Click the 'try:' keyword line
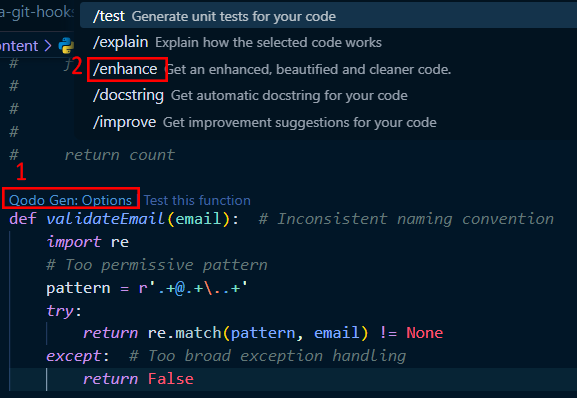 [x=64, y=311]
